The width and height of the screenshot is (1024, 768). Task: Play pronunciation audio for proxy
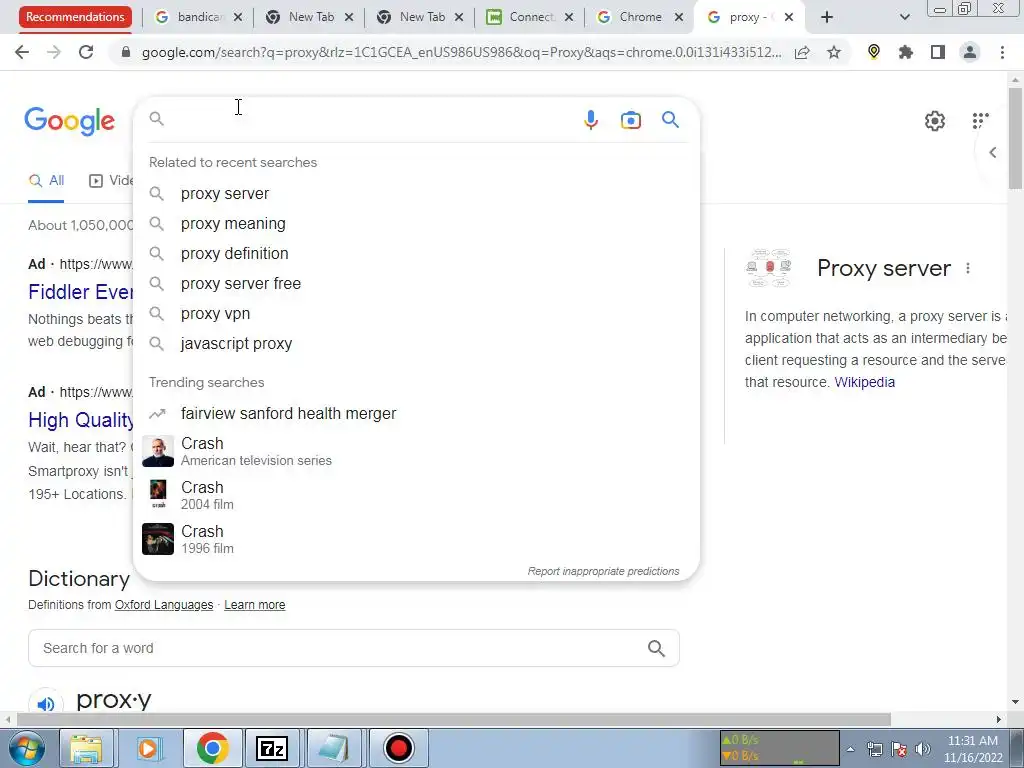[46, 704]
